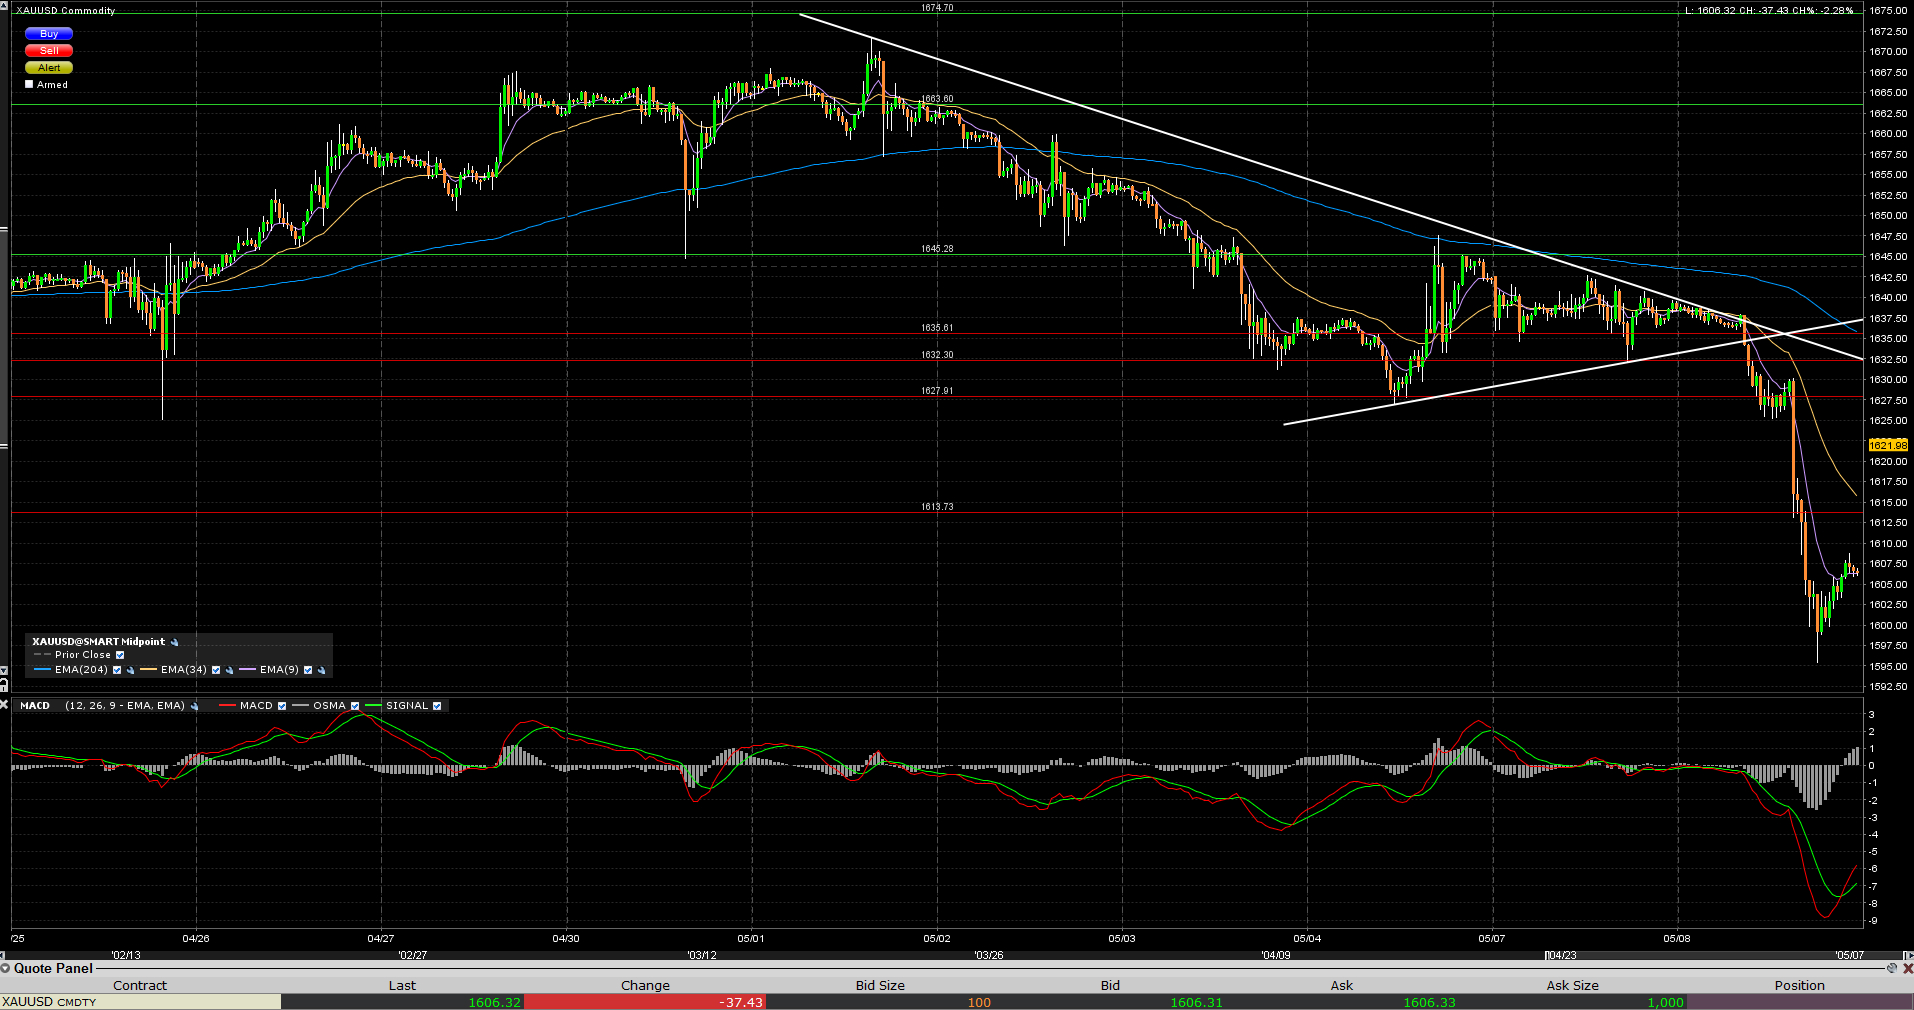
Task: Open XAUUSD@SMART Midpoint wrench settings
Action: coord(175,642)
